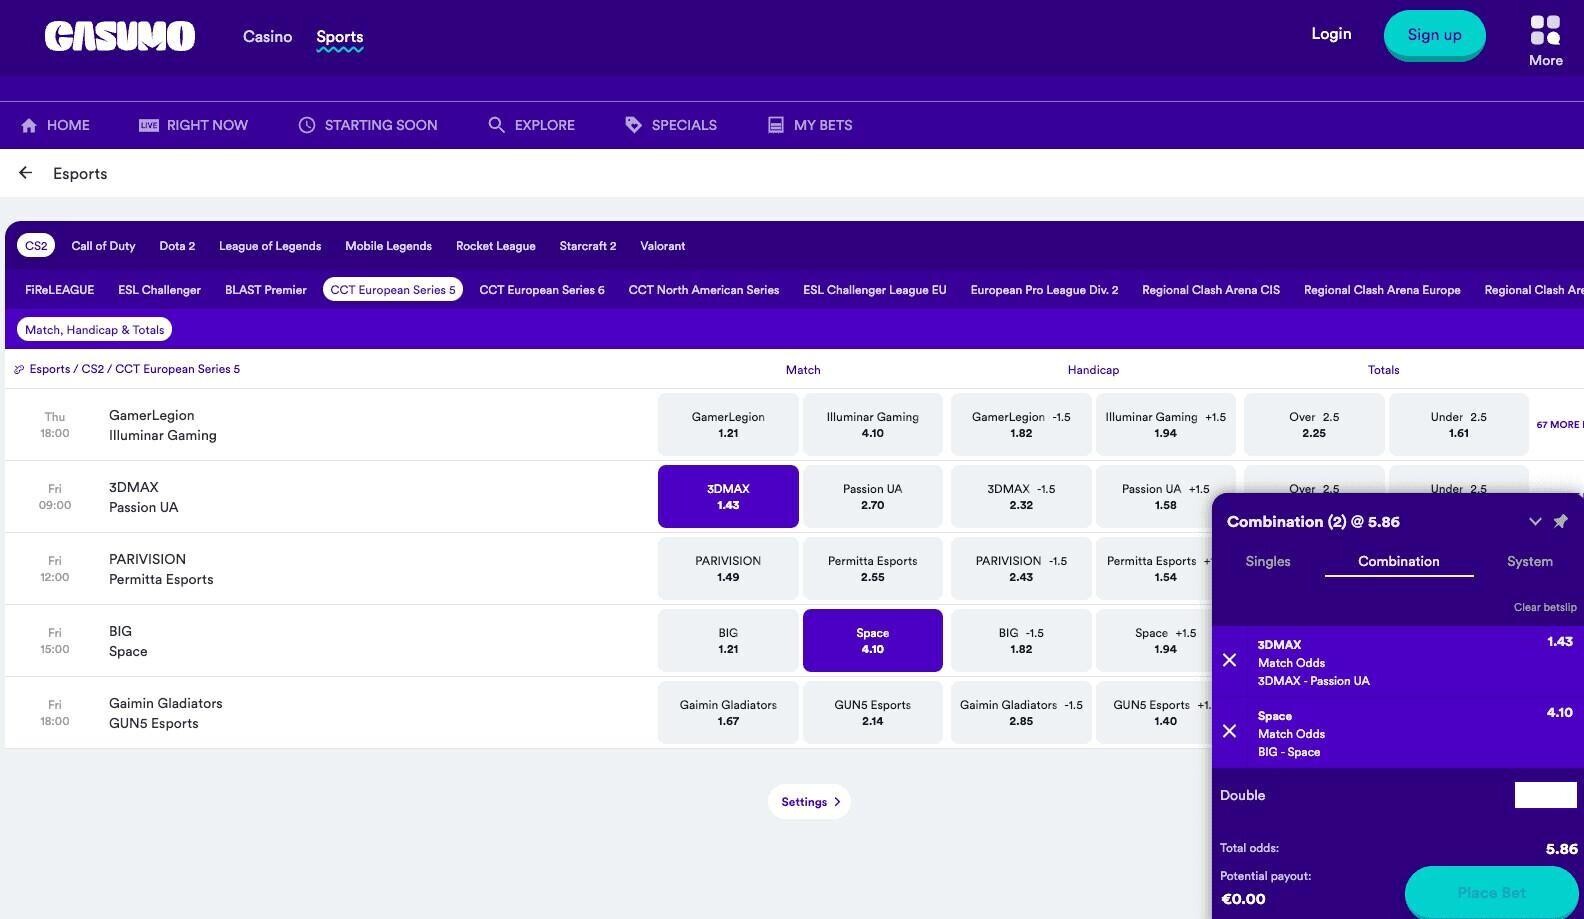Select Valorant filter
Viewport: 1584px width, 919px height.
pyautogui.click(x=663, y=246)
